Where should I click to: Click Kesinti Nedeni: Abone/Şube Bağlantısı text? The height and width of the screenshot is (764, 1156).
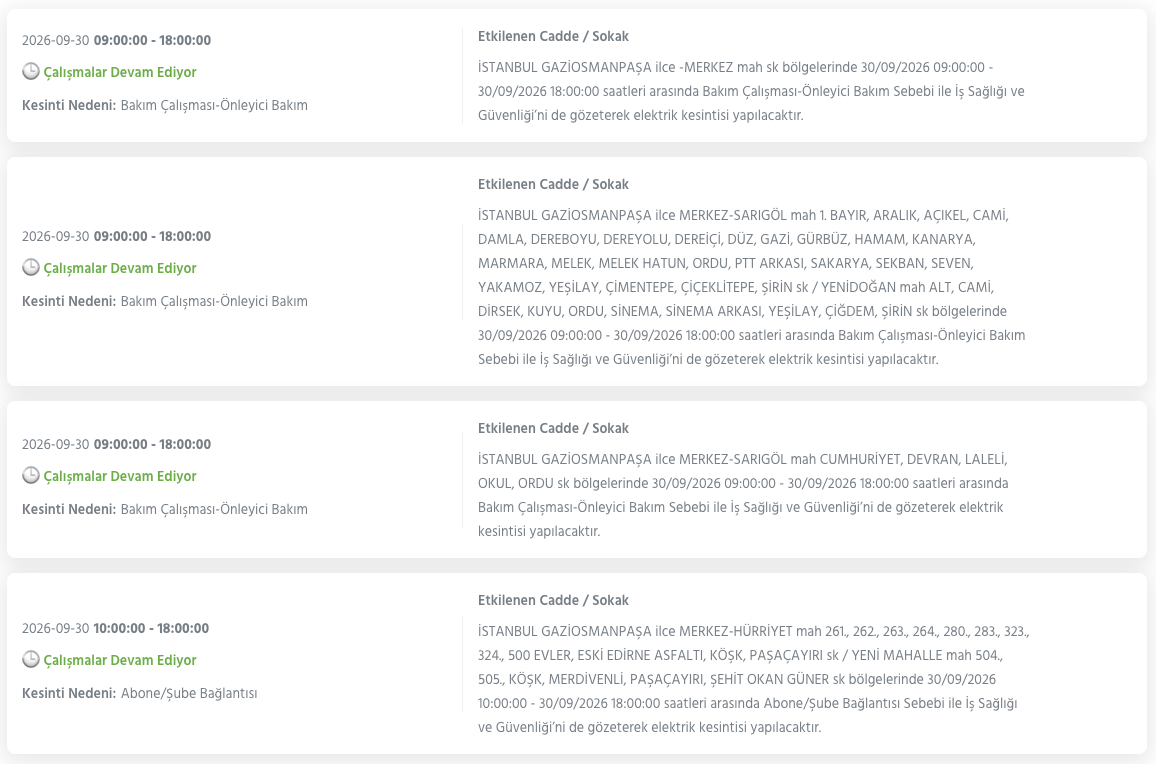click(140, 693)
